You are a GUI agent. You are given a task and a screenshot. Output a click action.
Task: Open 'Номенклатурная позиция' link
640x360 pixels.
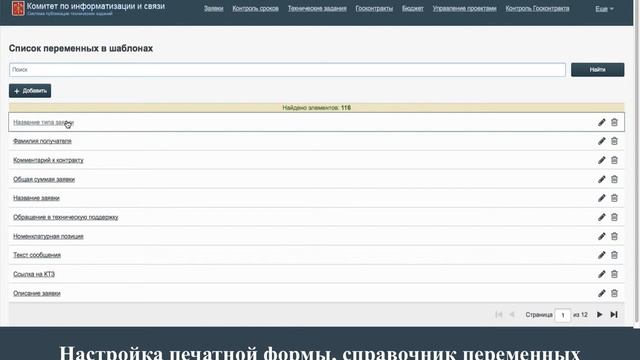(48, 236)
